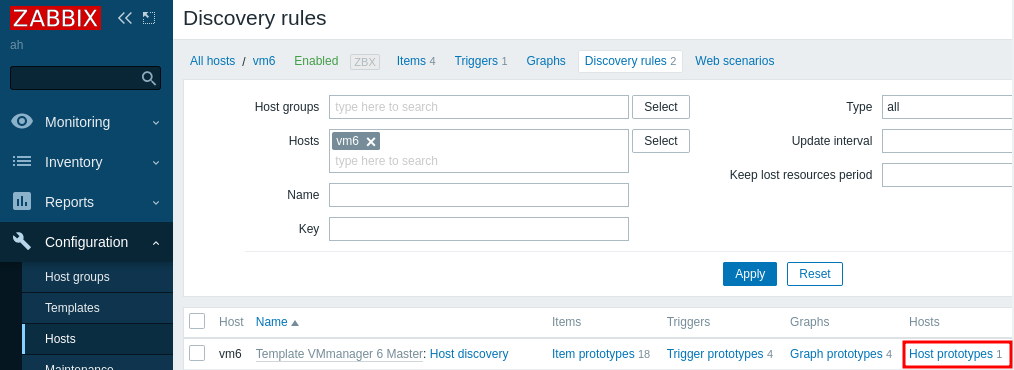Click Select button next to Hosts
Screen dimensions: 1014x370
click(x=661, y=140)
